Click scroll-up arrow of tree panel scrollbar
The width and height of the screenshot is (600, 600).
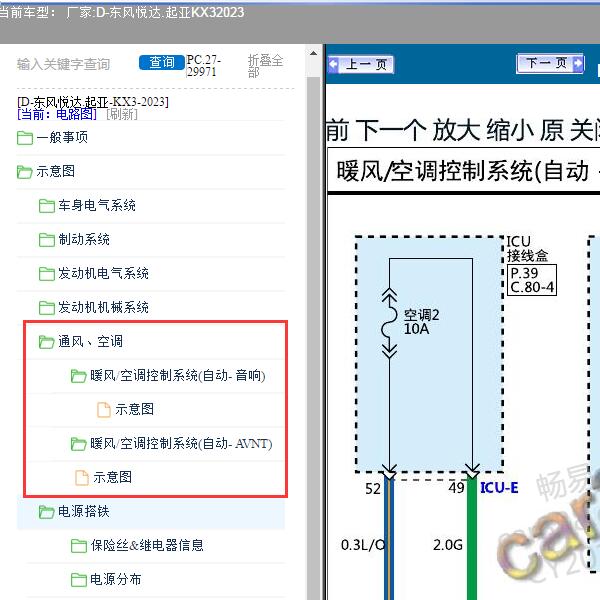click(313, 54)
